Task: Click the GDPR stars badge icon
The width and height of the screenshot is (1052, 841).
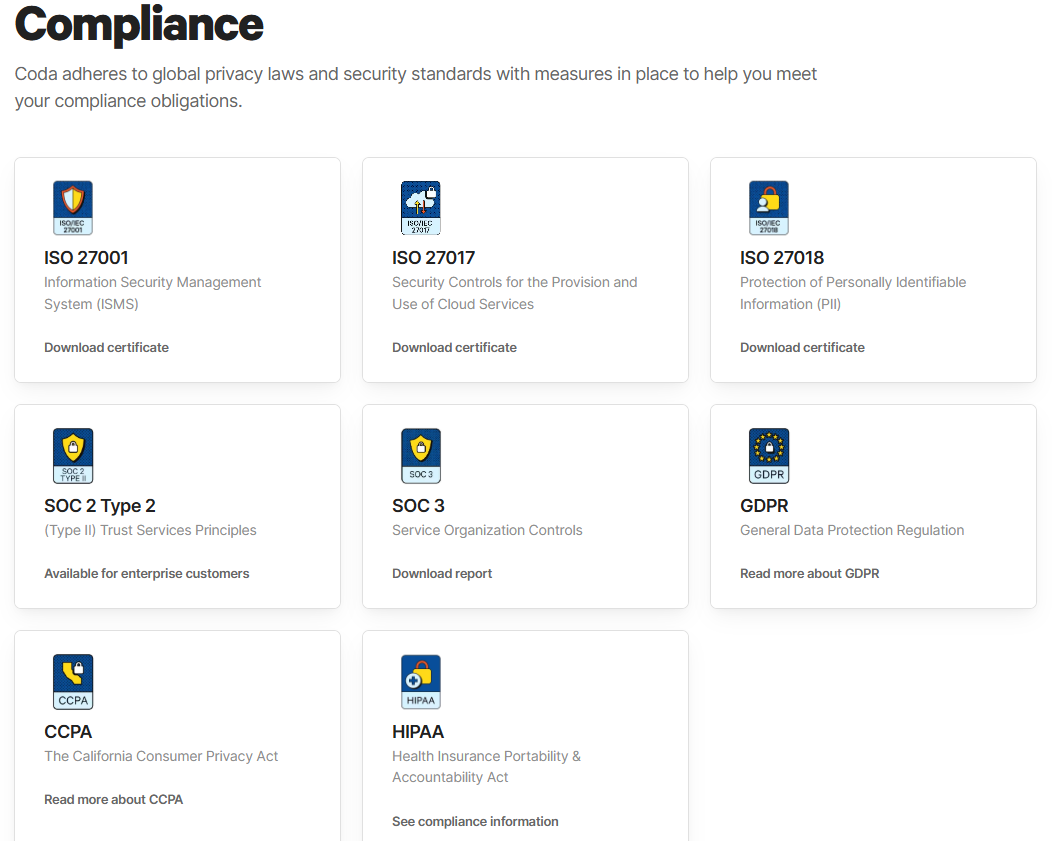Action: pos(769,455)
